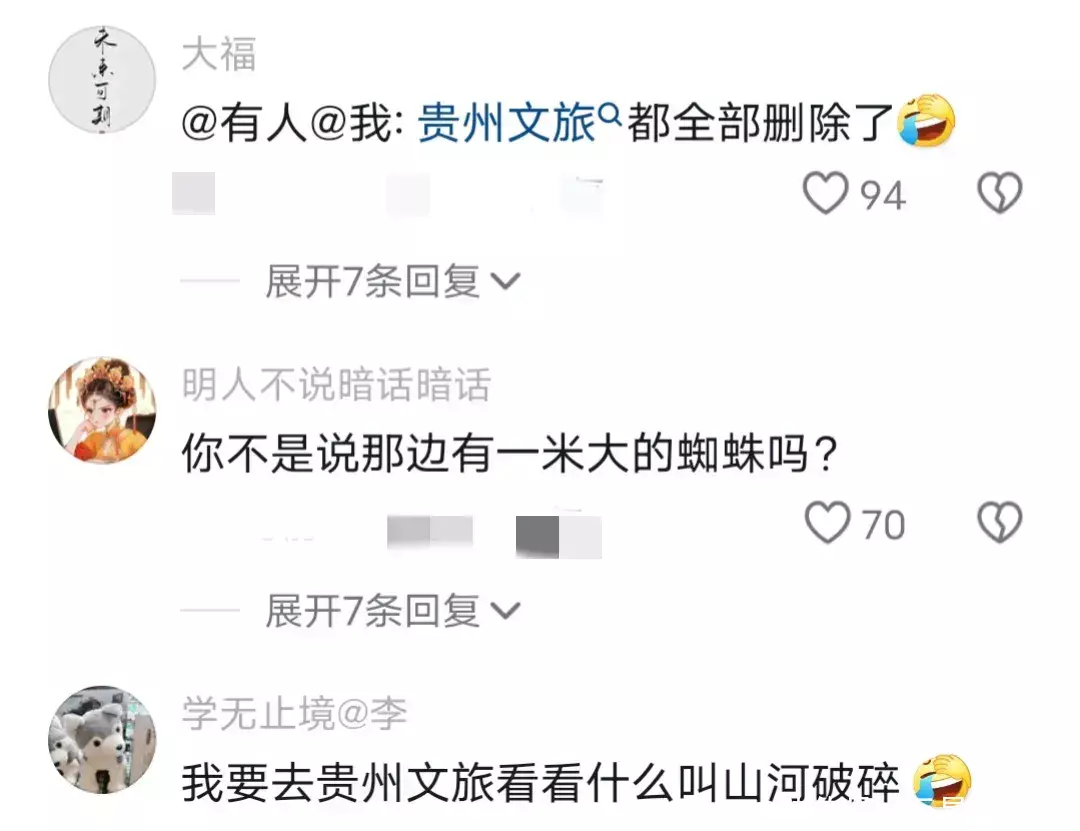The image size is (1080, 831).
Task: Like the comment about 一米大的蜘蛛
Action: pos(827,523)
